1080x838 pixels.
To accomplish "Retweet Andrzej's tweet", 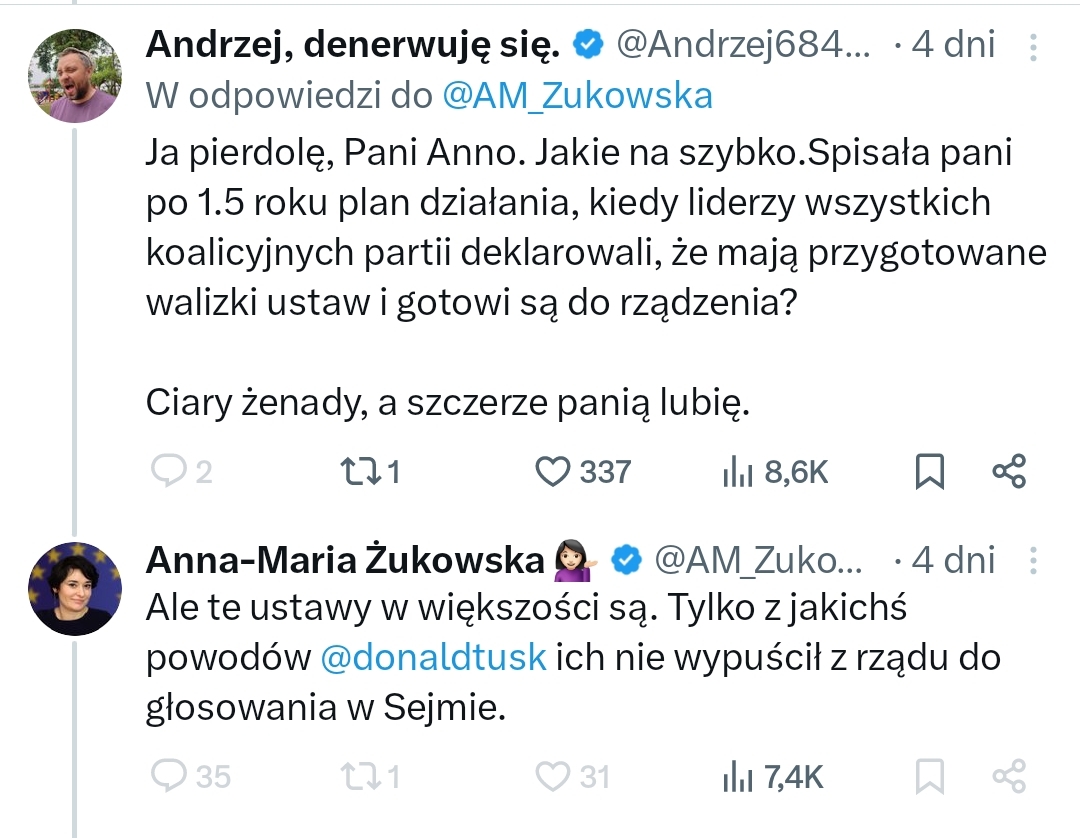I will pyautogui.click(x=357, y=471).
